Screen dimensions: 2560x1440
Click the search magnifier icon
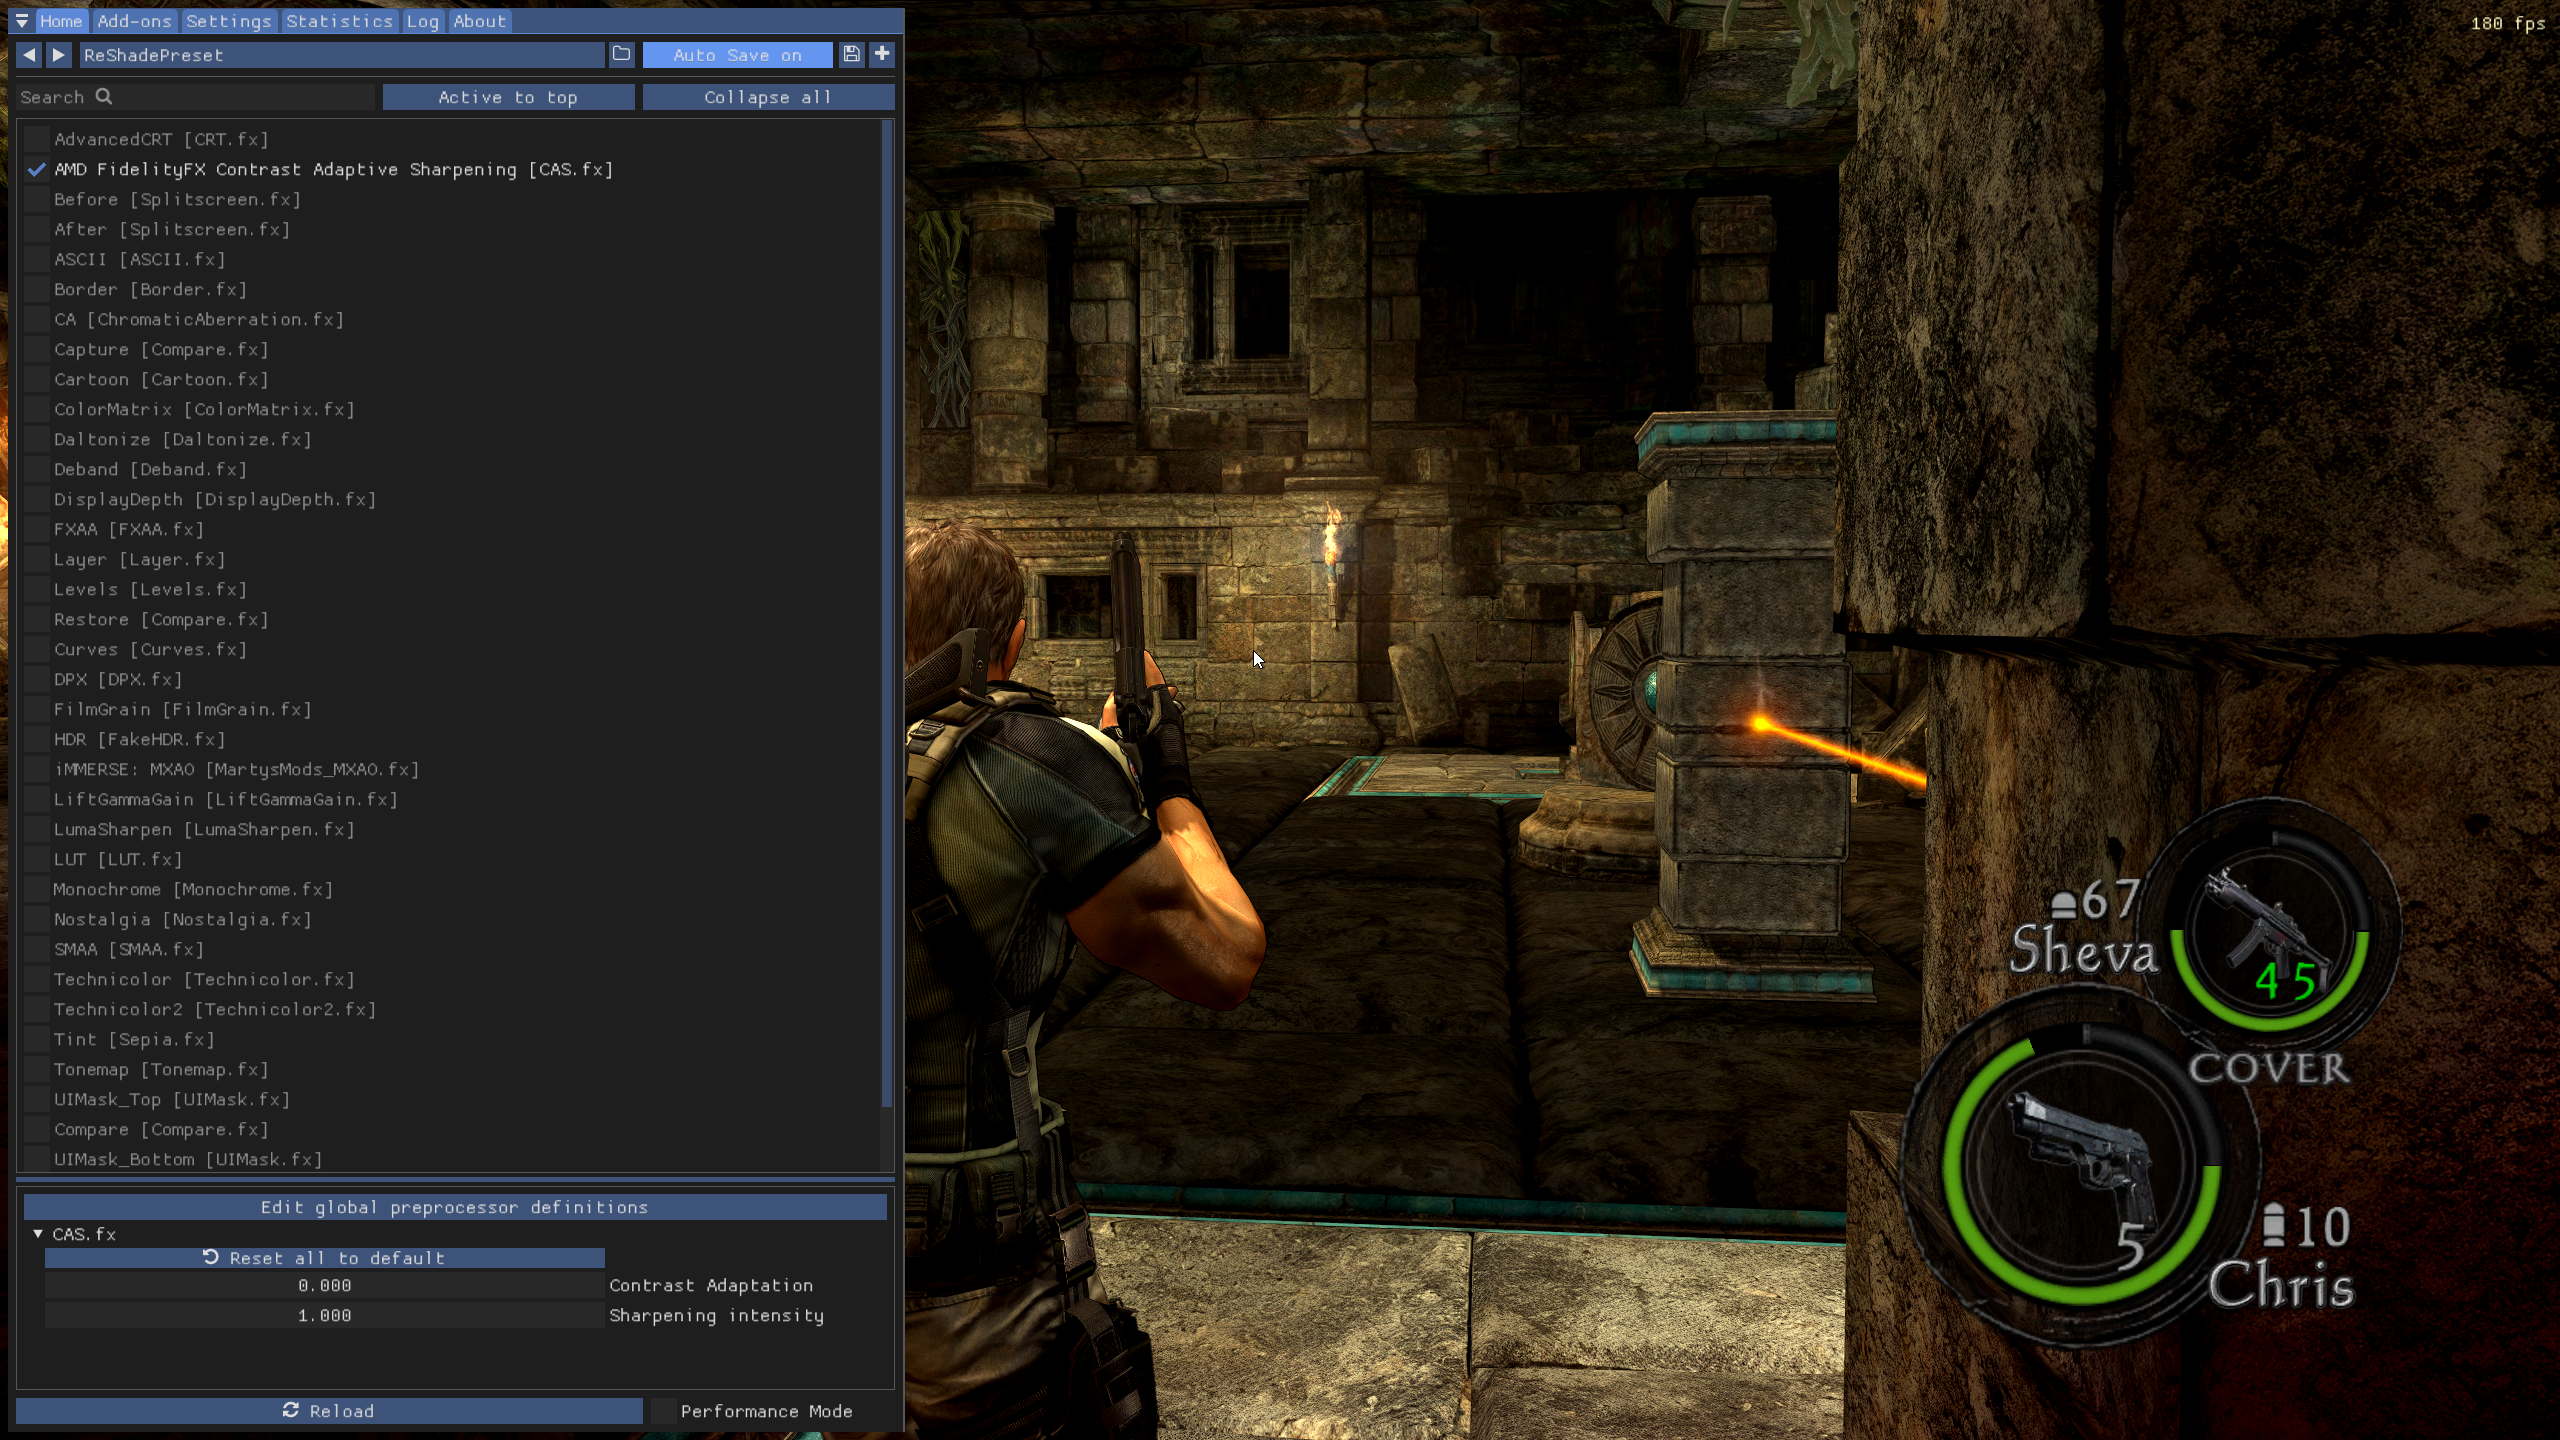click(104, 96)
